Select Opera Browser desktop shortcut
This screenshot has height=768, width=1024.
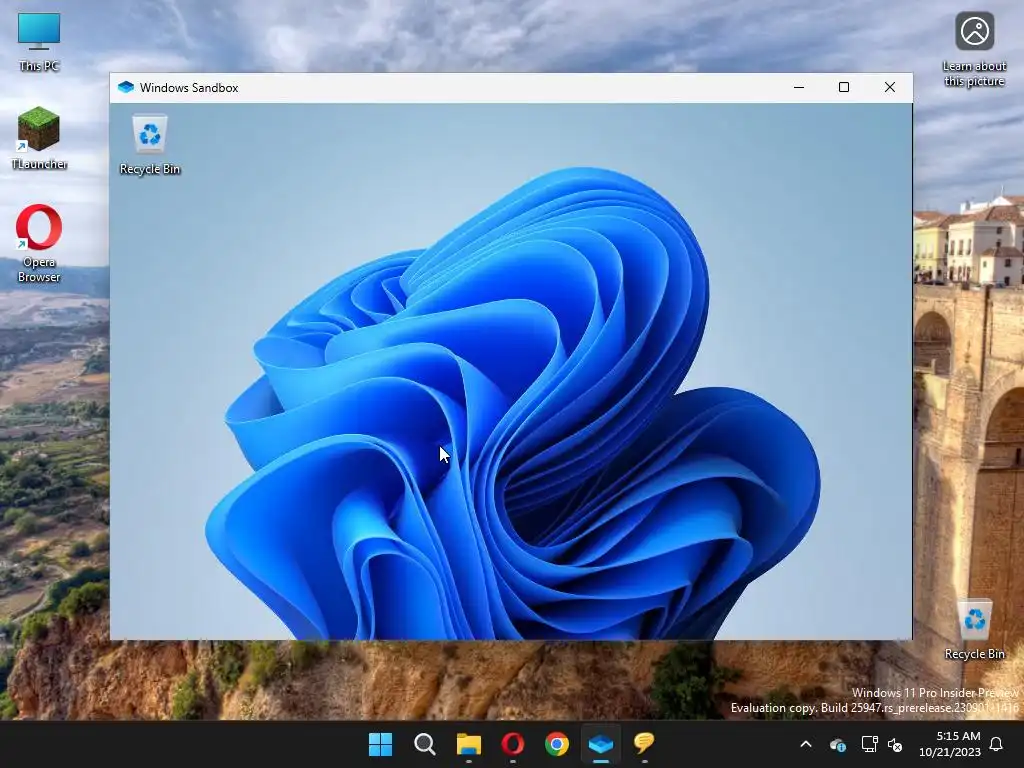coord(39,244)
